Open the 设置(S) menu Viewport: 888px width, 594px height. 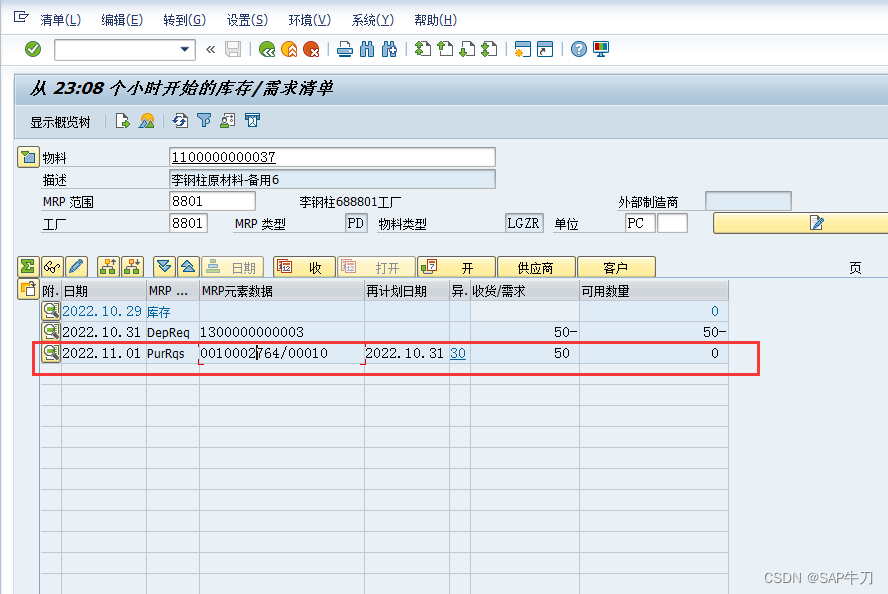coord(247,20)
